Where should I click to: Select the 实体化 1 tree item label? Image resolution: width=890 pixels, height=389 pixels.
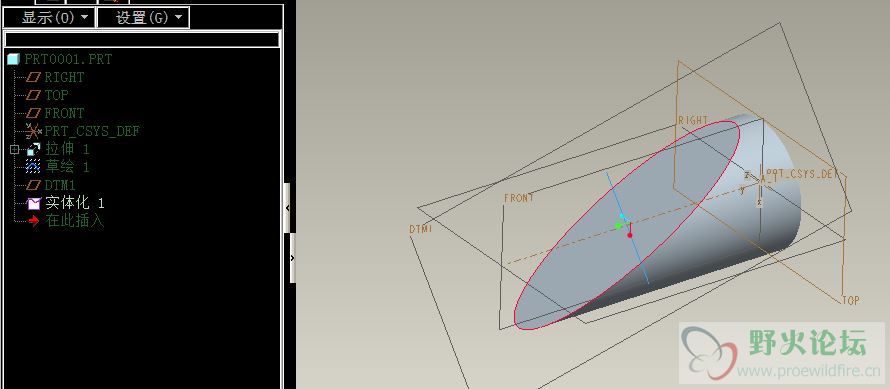coord(74,203)
